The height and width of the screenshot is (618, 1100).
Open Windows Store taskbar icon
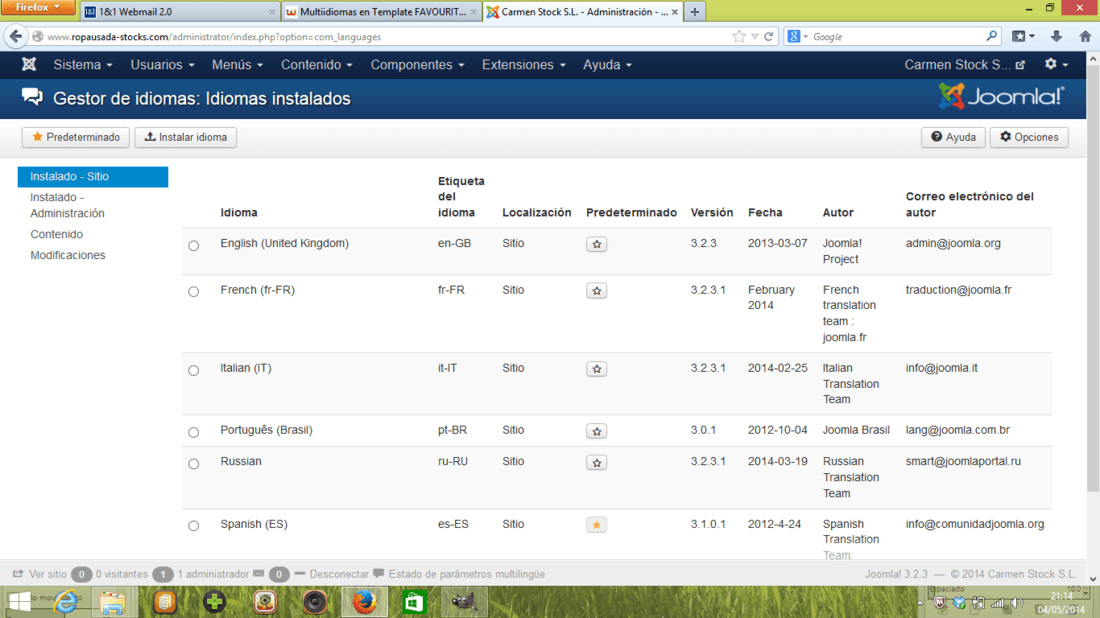(414, 602)
